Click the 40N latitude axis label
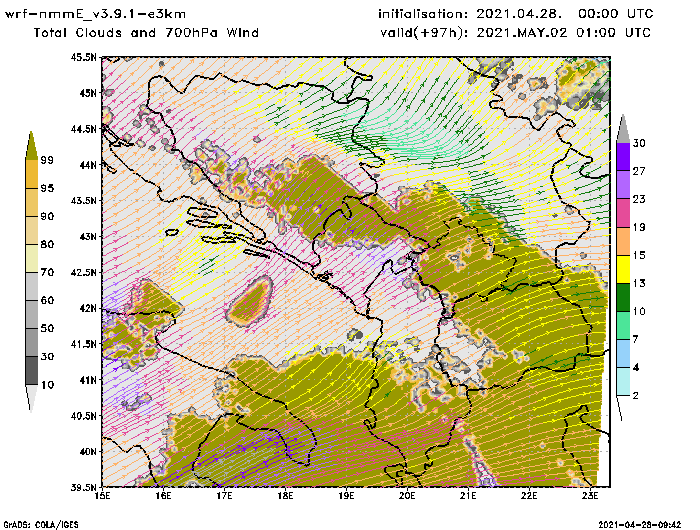The height and width of the screenshot is (530, 700). 87,451
